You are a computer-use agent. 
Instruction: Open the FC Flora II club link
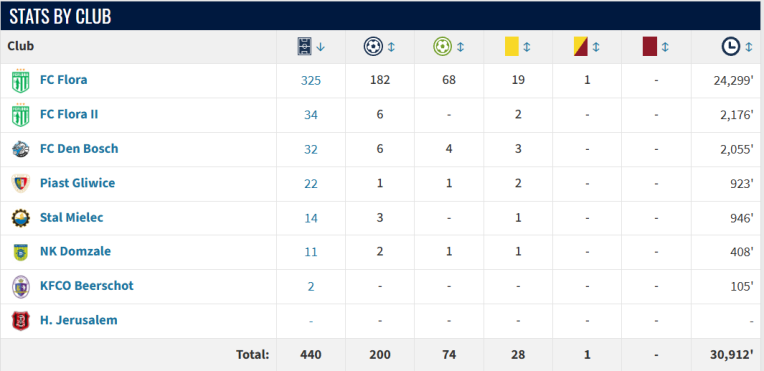[69, 114]
